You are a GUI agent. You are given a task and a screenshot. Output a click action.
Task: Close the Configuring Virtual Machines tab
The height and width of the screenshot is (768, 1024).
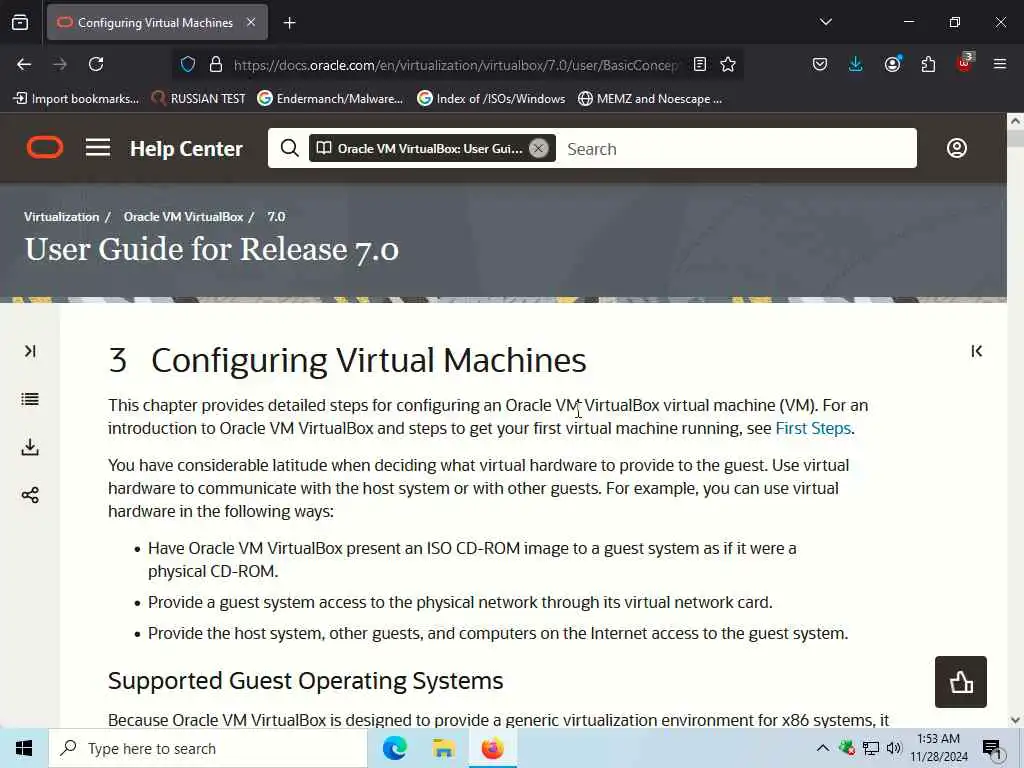[251, 22]
